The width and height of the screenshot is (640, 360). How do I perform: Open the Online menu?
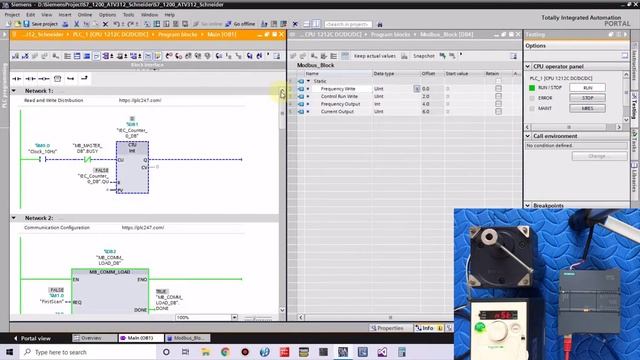pyautogui.click(x=85, y=14)
